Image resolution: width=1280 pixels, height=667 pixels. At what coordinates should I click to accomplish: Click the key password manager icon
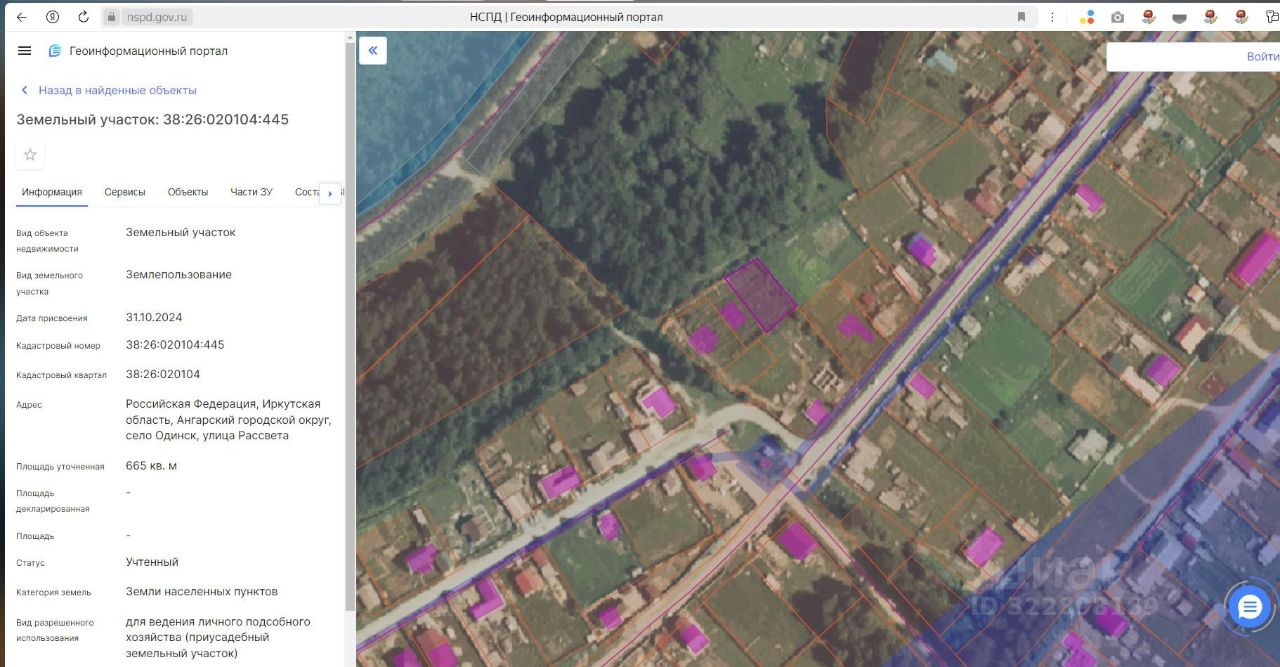(x=1273, y=17)
